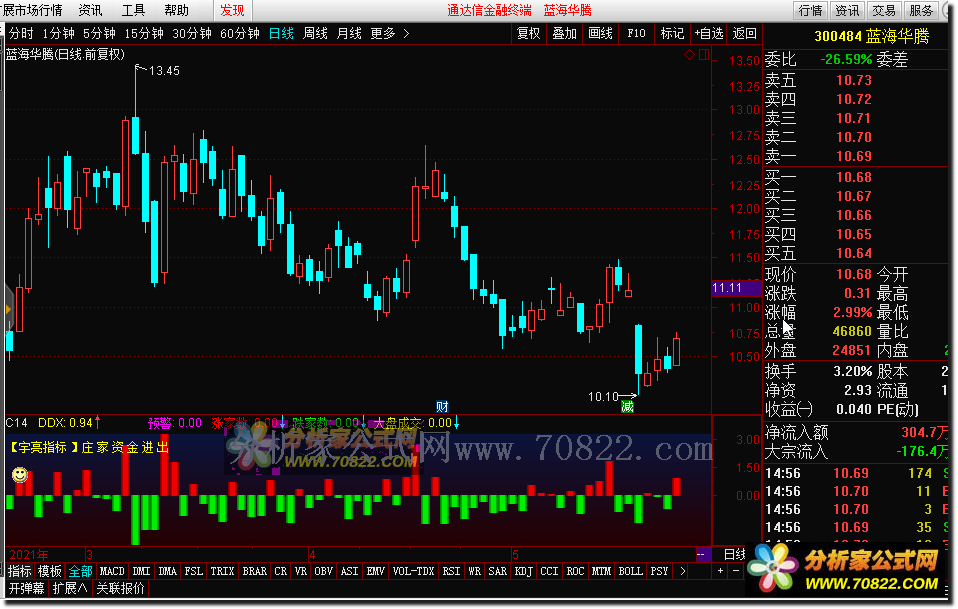
Task: Click the stock title 300484 蓝海华腾
Action: [x=872, y=36]
